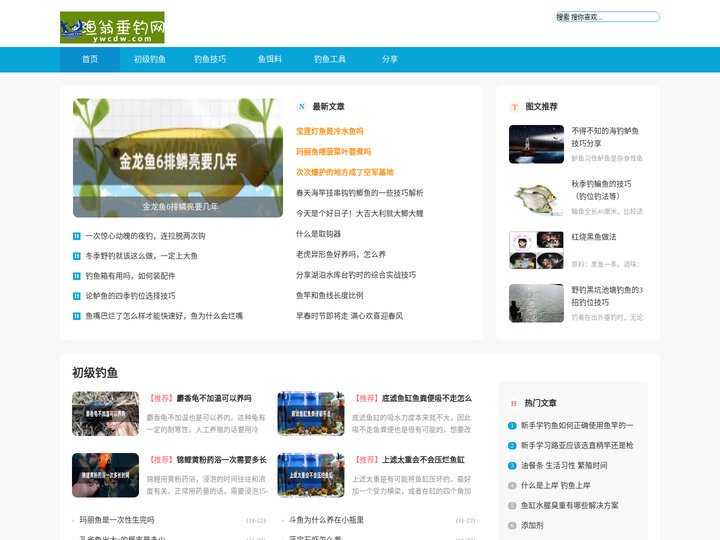Open the 锦鲤黄粉药浴 koi thumbnail
Viewport: 720px width, 540px height.
tap(105, 475)
